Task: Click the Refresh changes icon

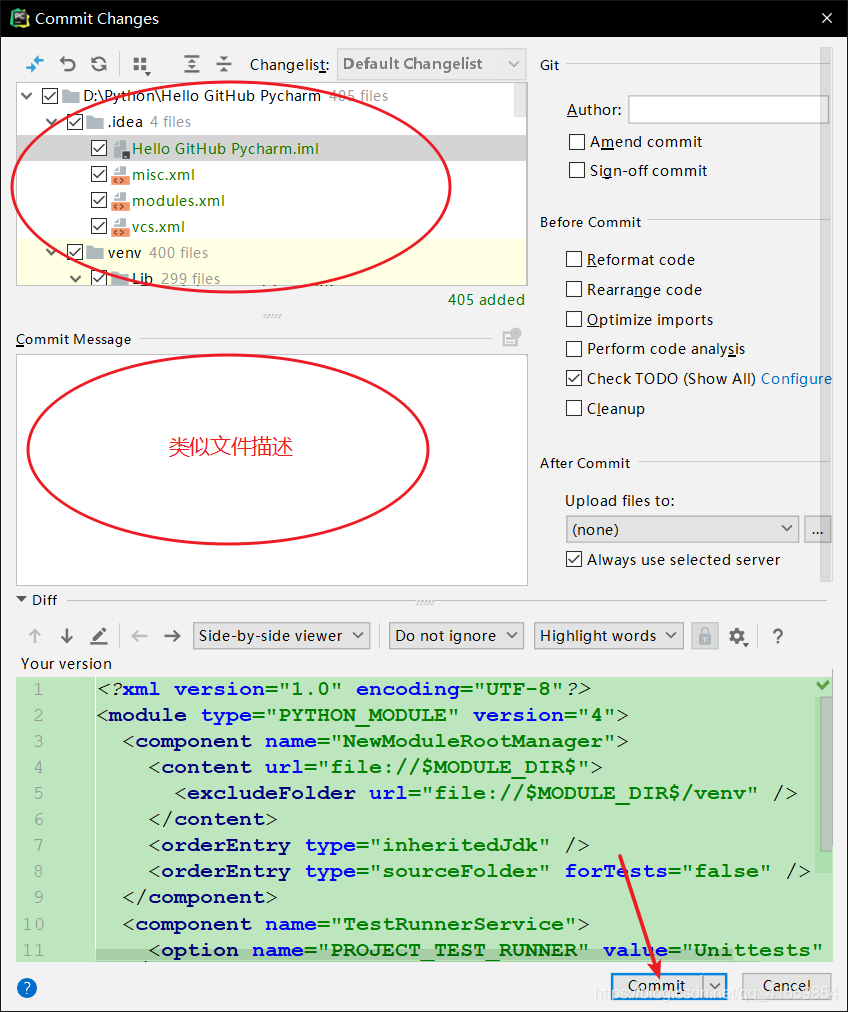Action: (99, 64)
